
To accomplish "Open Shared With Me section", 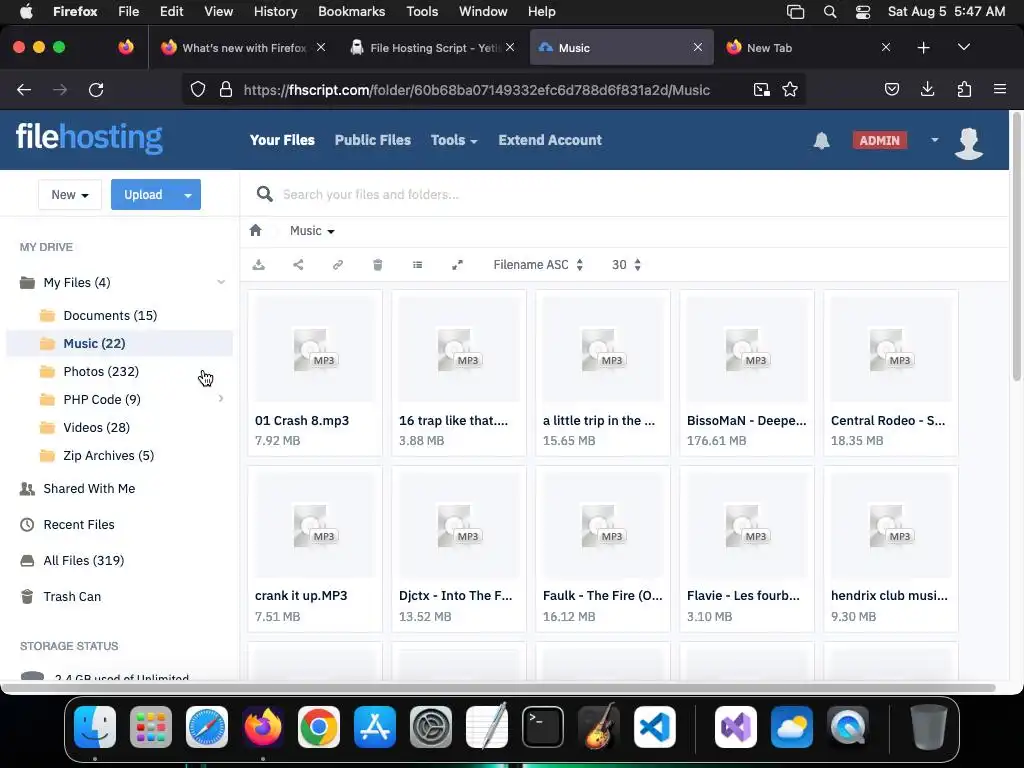I will [89, 488].
